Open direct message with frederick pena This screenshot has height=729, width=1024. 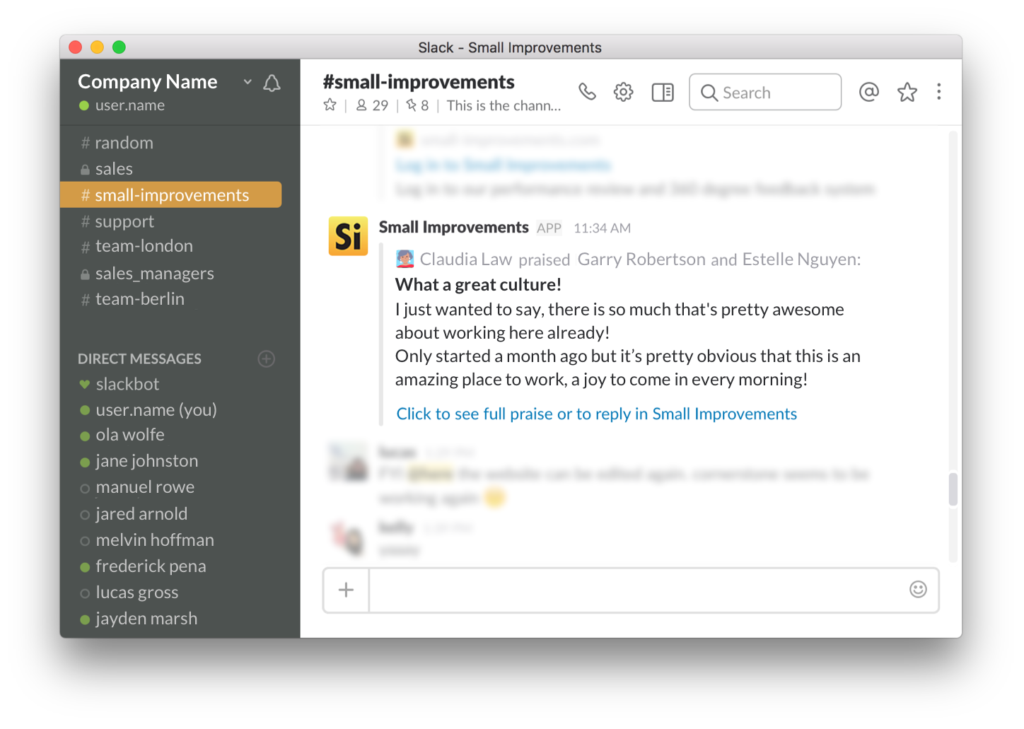coord(142,566)
